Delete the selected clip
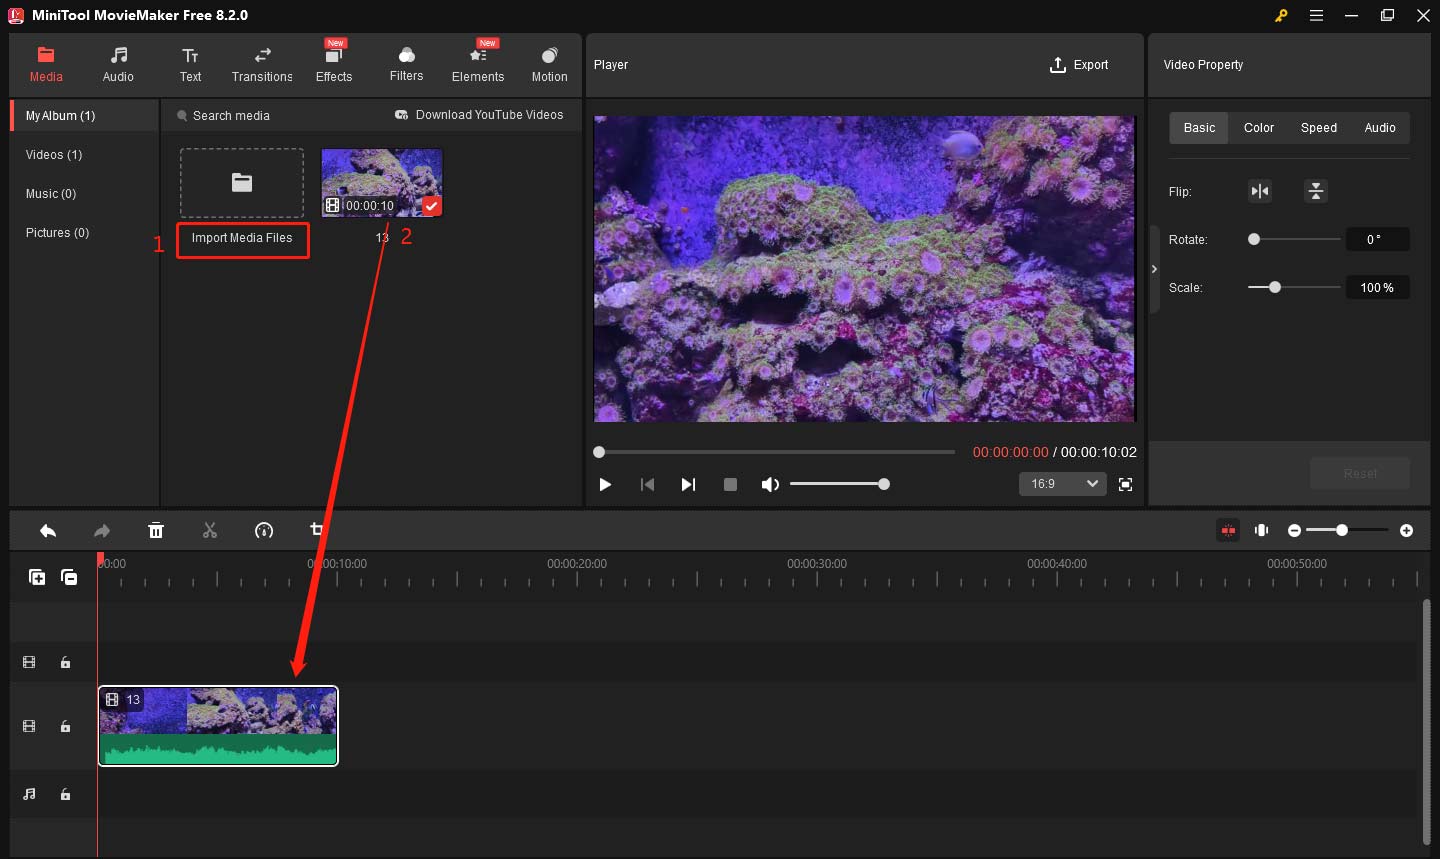Viewport: 1440px width, 859px height. pos(156,531)
